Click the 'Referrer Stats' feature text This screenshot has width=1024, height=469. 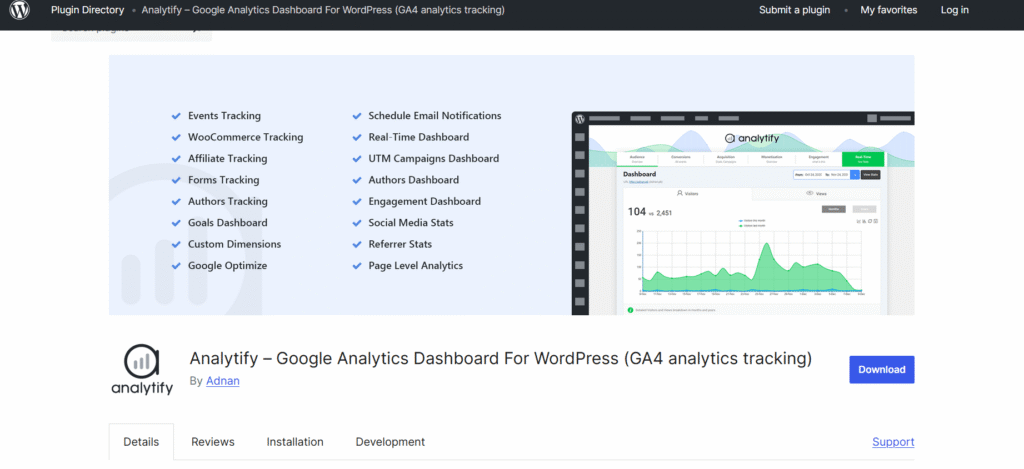click(x=400, y=244)
